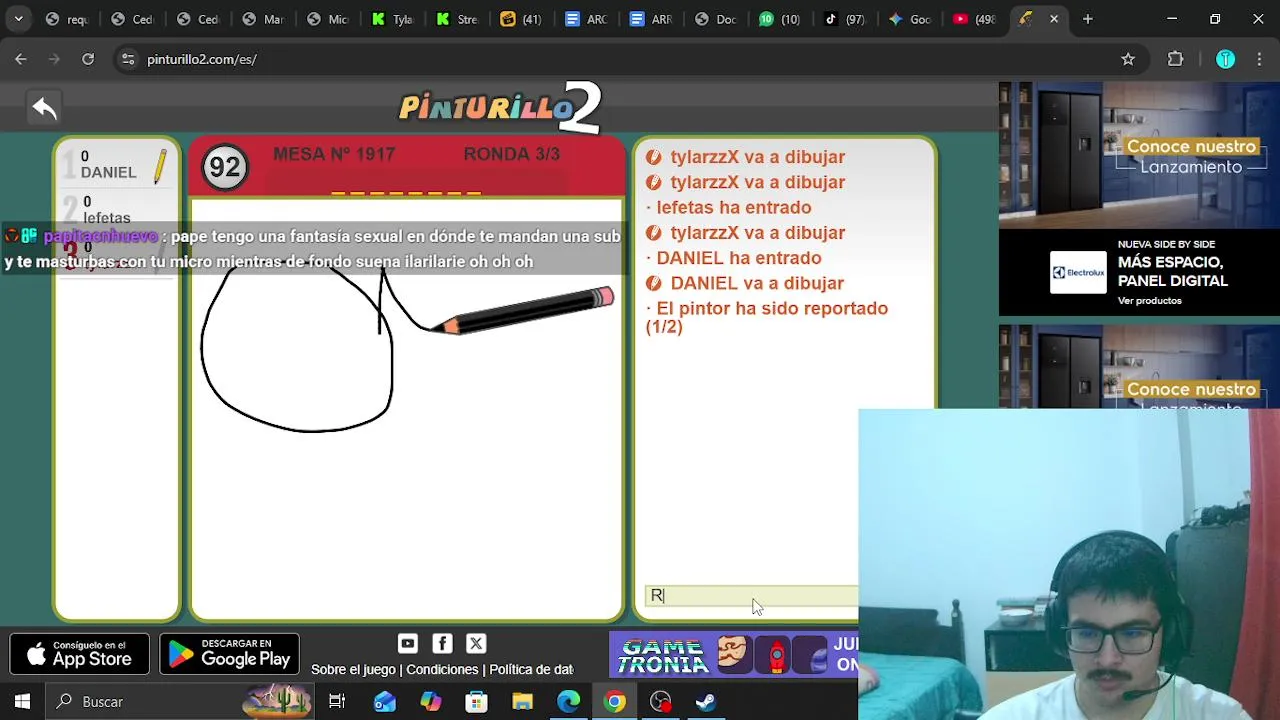Viewport: 1280px width, 720px height.
Task: Click the 'DANIEL va a dibujar' chat message
Action: [745, 283]
